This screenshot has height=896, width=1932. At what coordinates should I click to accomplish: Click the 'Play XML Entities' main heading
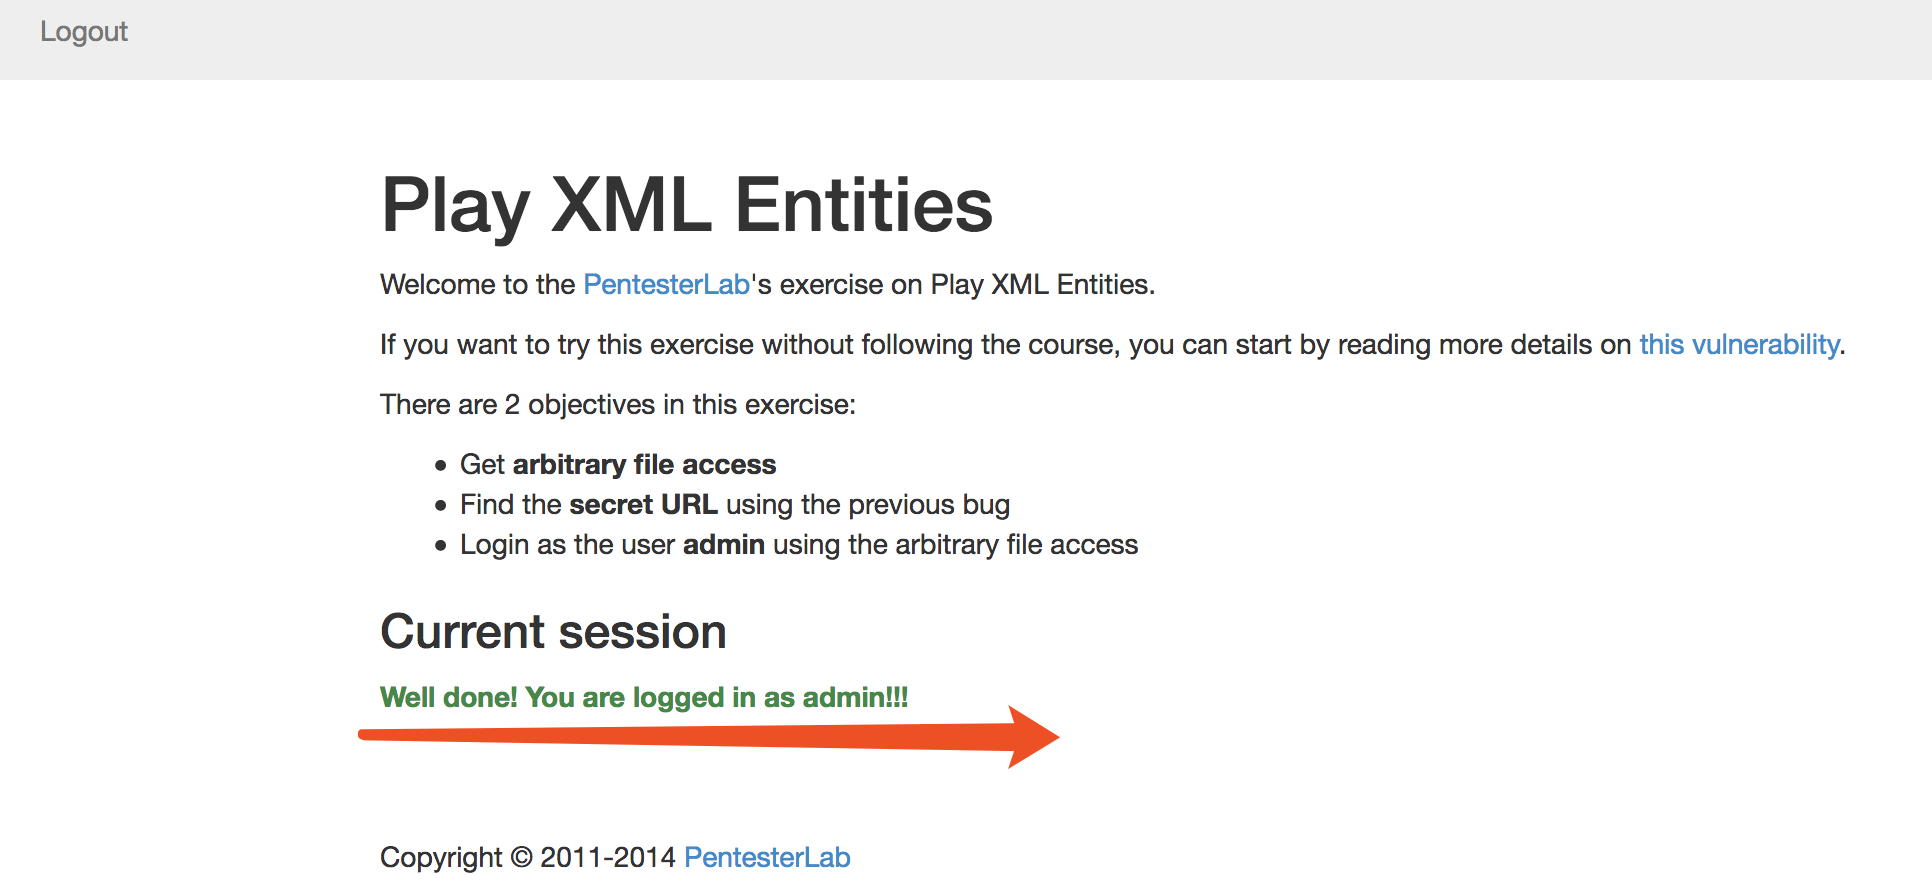(687, 206)
